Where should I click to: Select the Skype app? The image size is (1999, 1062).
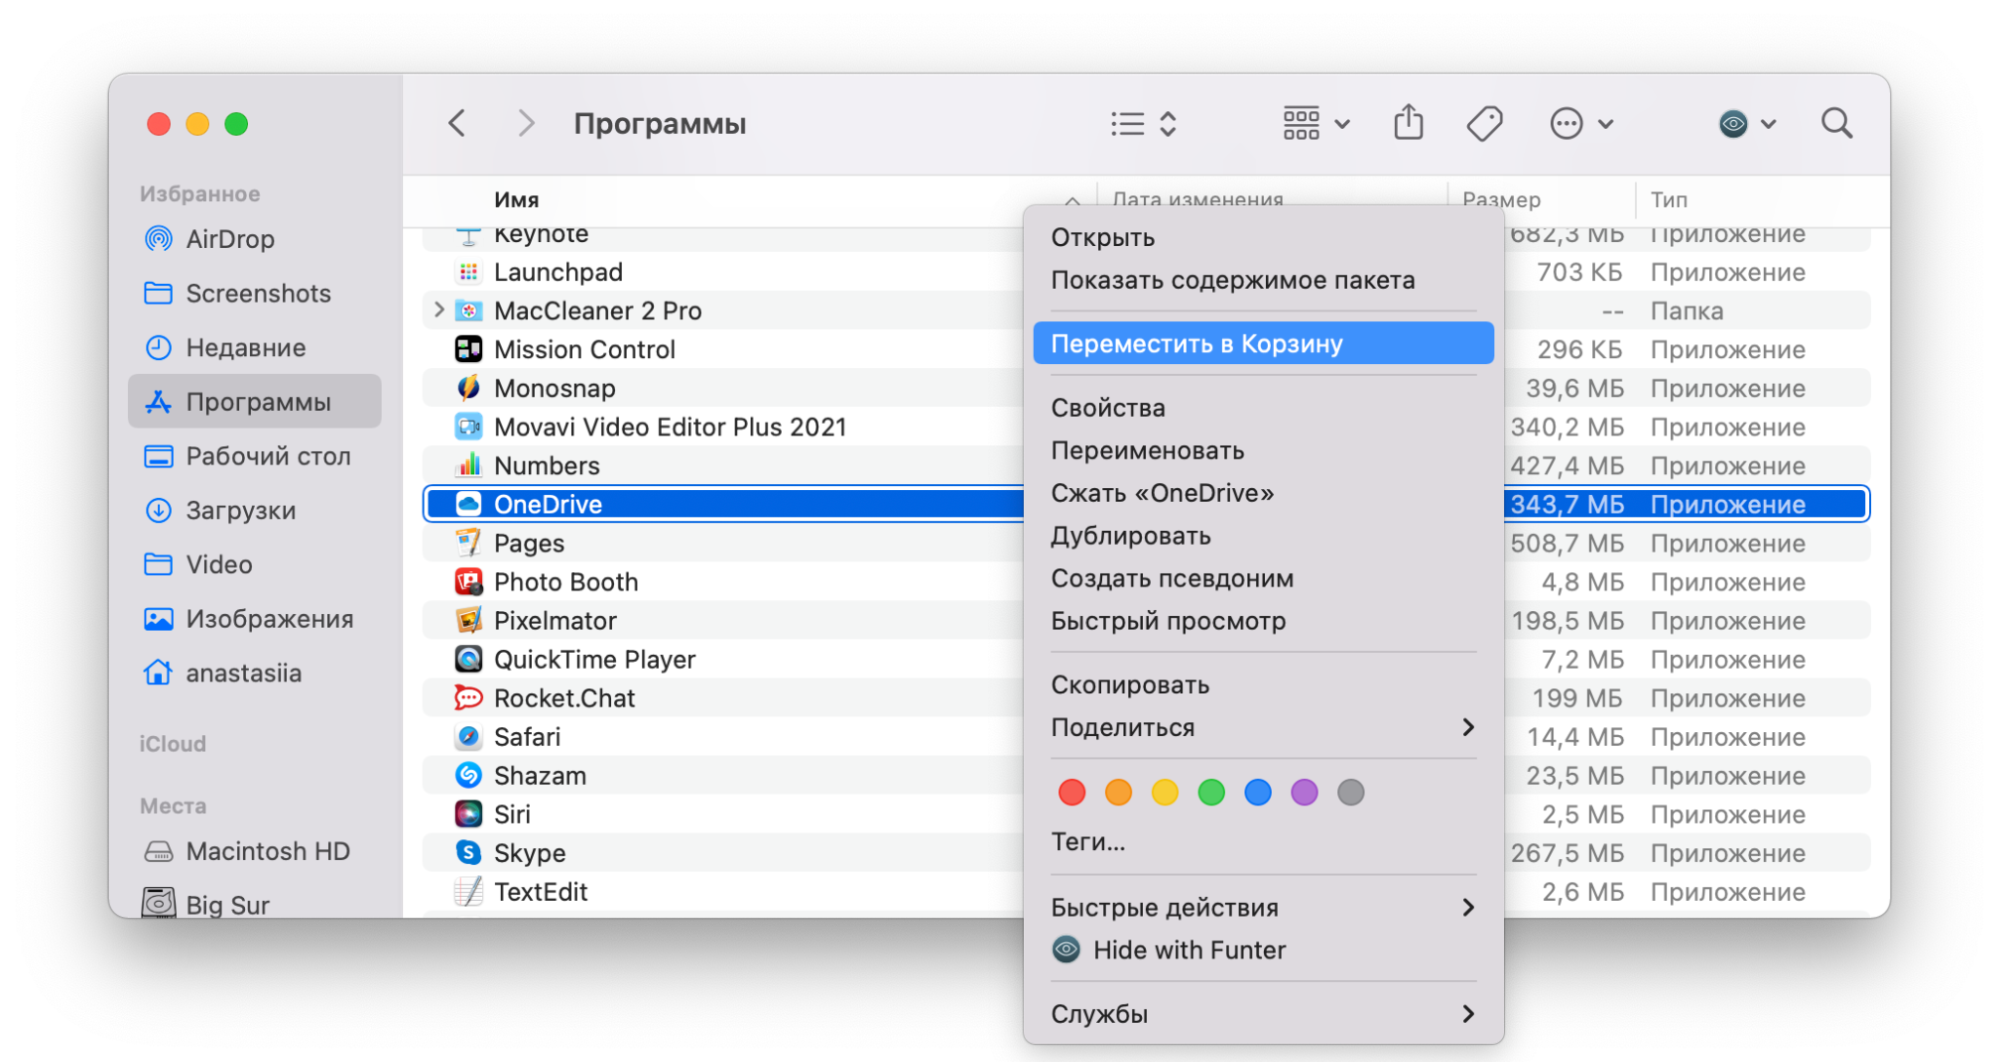(x=724, y=853)
